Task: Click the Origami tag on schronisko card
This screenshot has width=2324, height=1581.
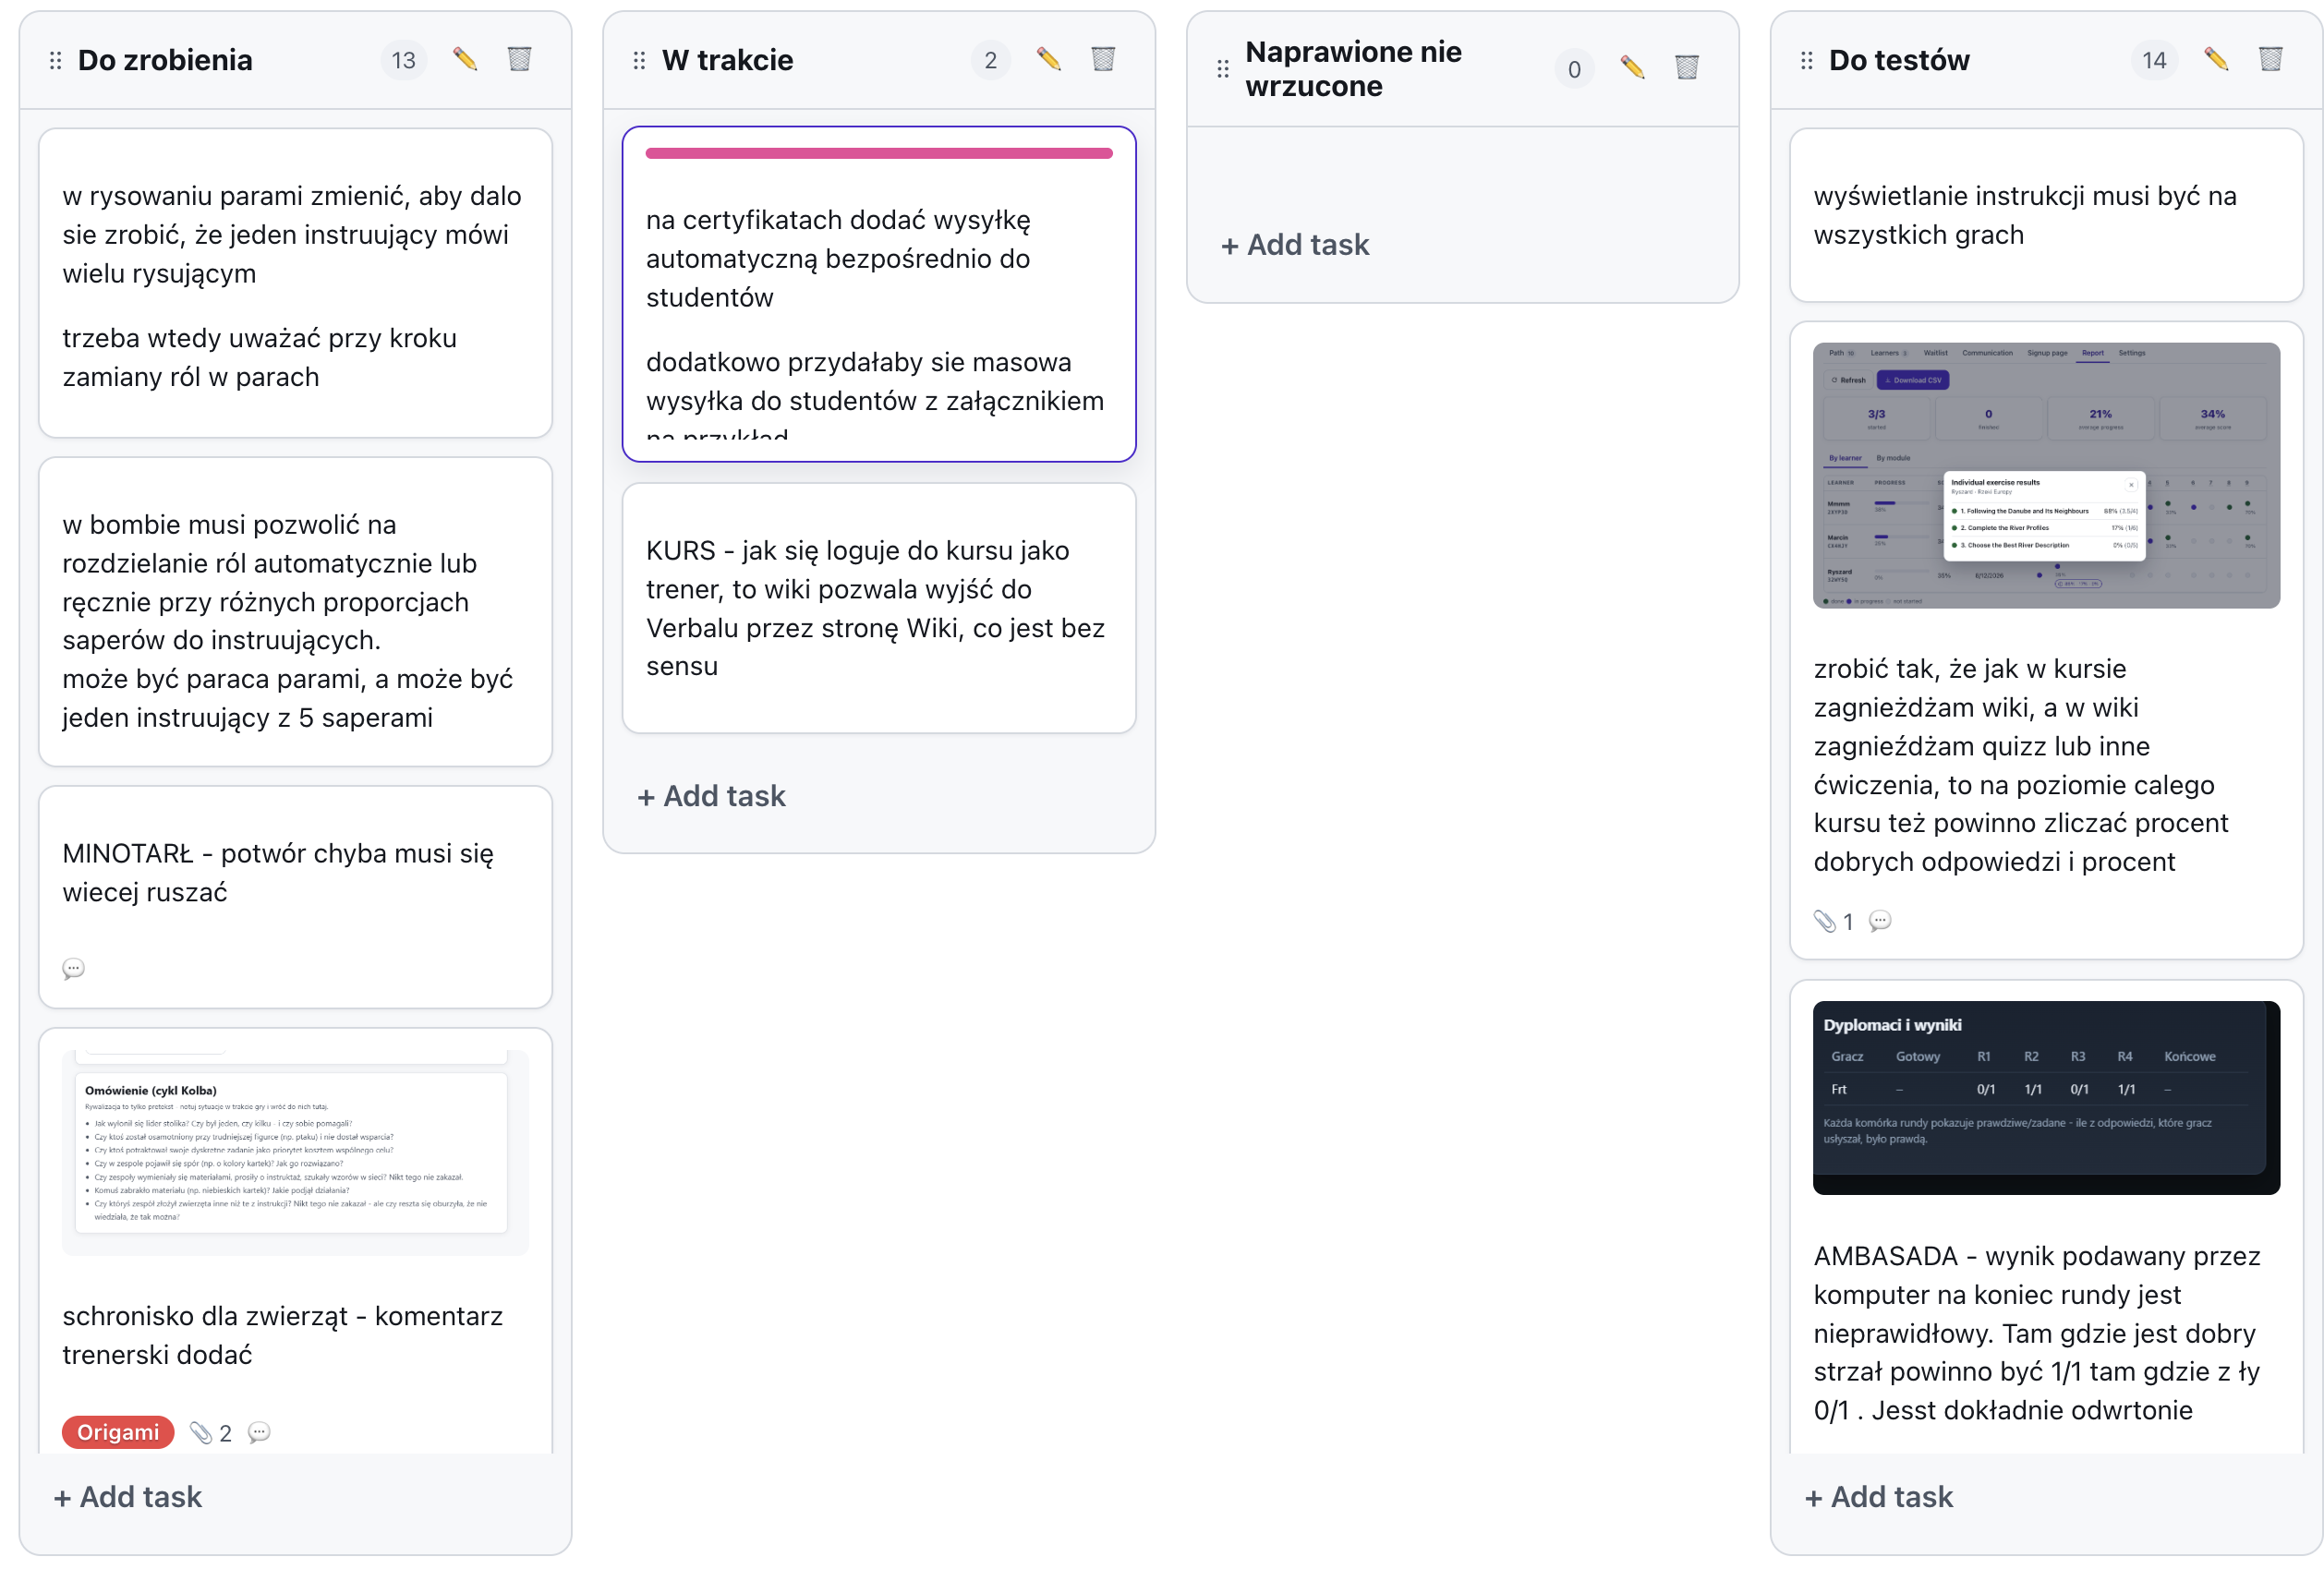Action: point(118,1432)
